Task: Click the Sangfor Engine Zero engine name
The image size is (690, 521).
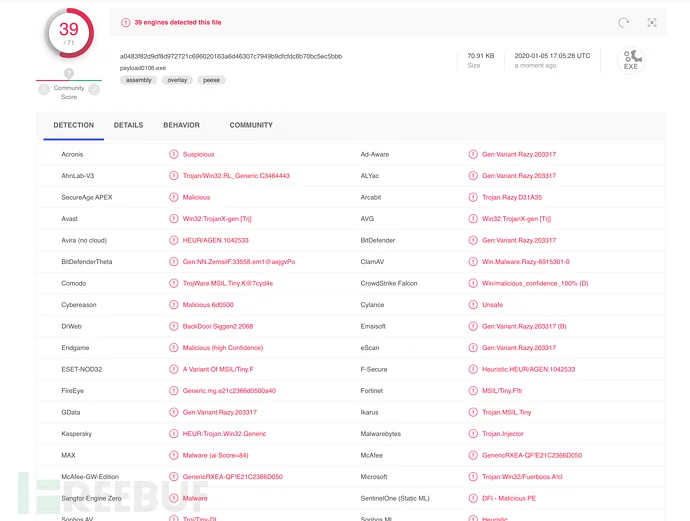Action: [x=91, y=498]
